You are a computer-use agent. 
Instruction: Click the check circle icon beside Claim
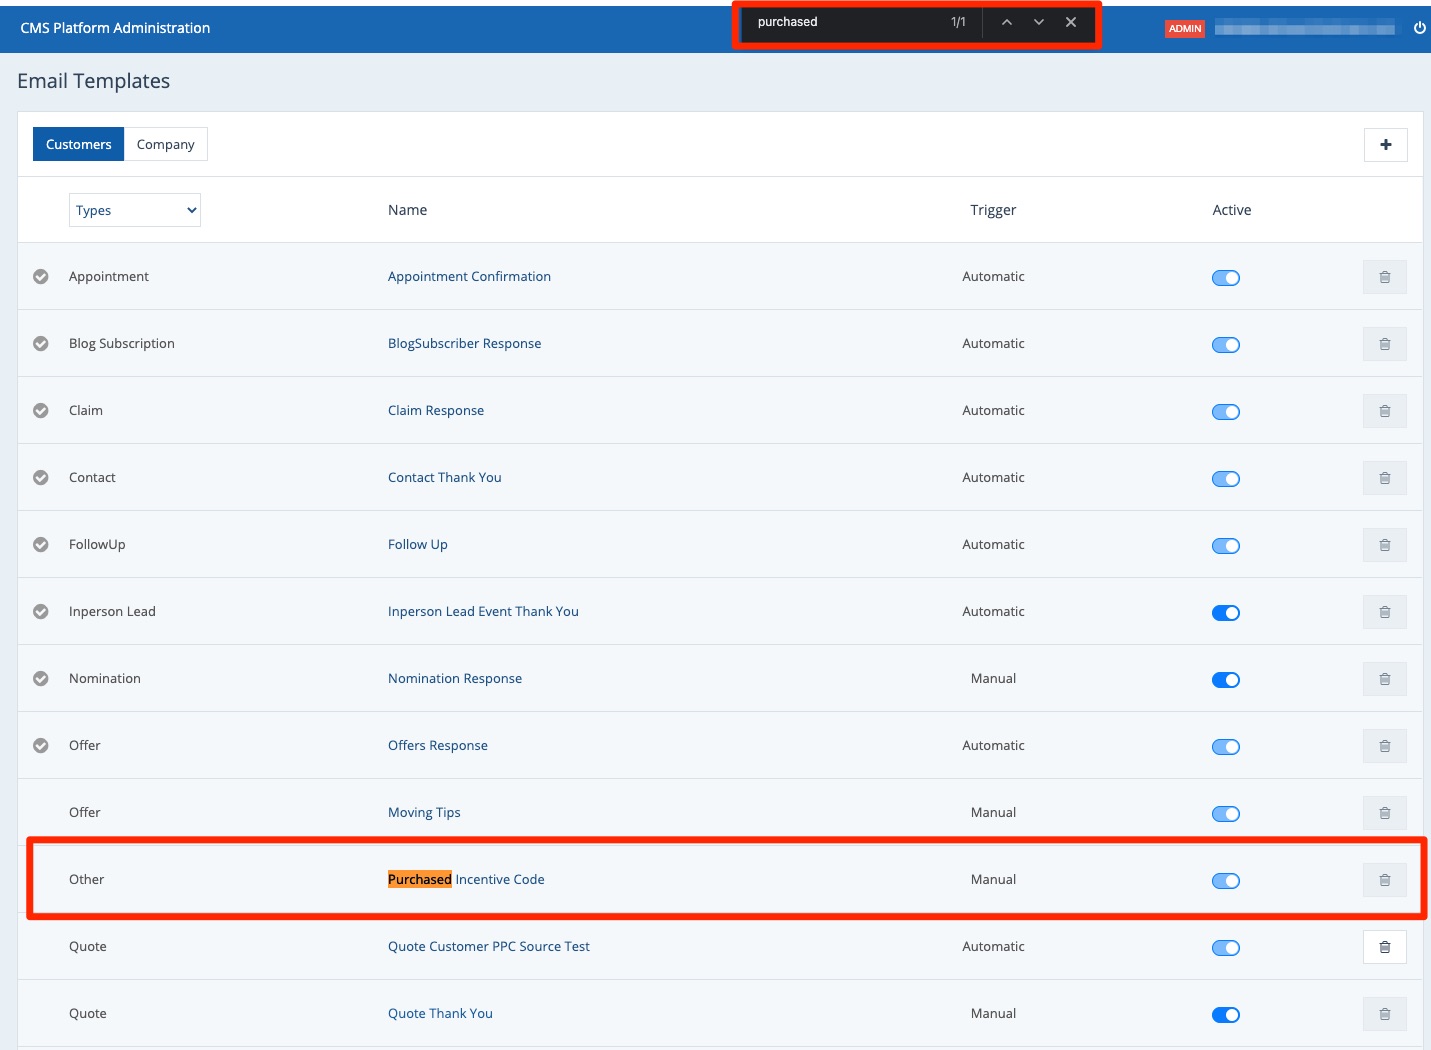[x=41, y=410]
